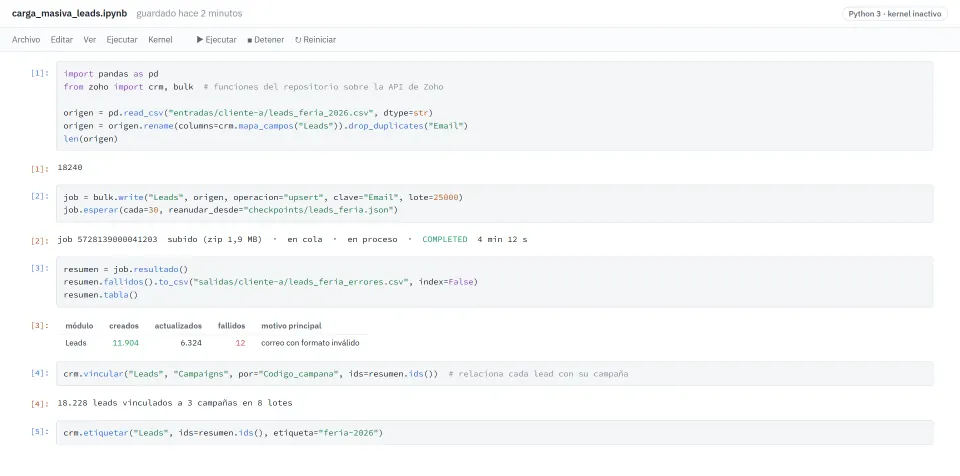
Task: Open the Ejecutar menu
Action: coord(122,40)
